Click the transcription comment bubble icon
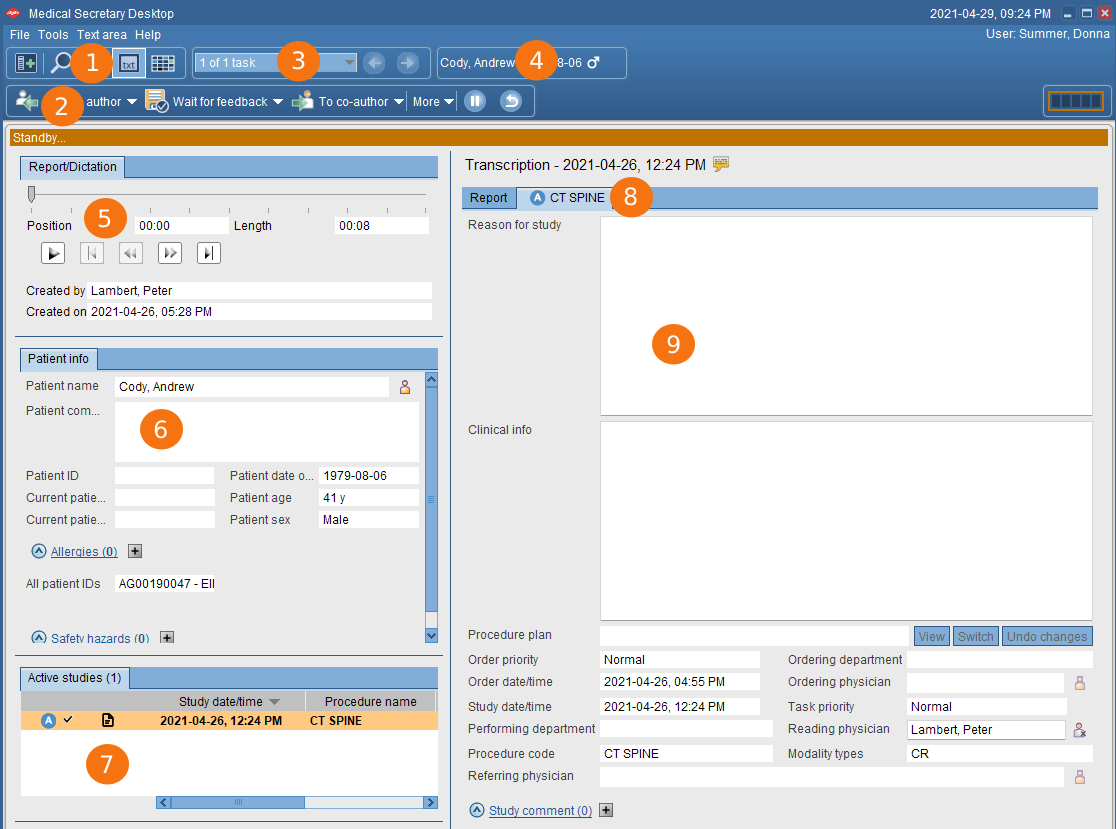The height and width of the screenshot is (829, 1116). pyautogui.click(x=721, y=164)
